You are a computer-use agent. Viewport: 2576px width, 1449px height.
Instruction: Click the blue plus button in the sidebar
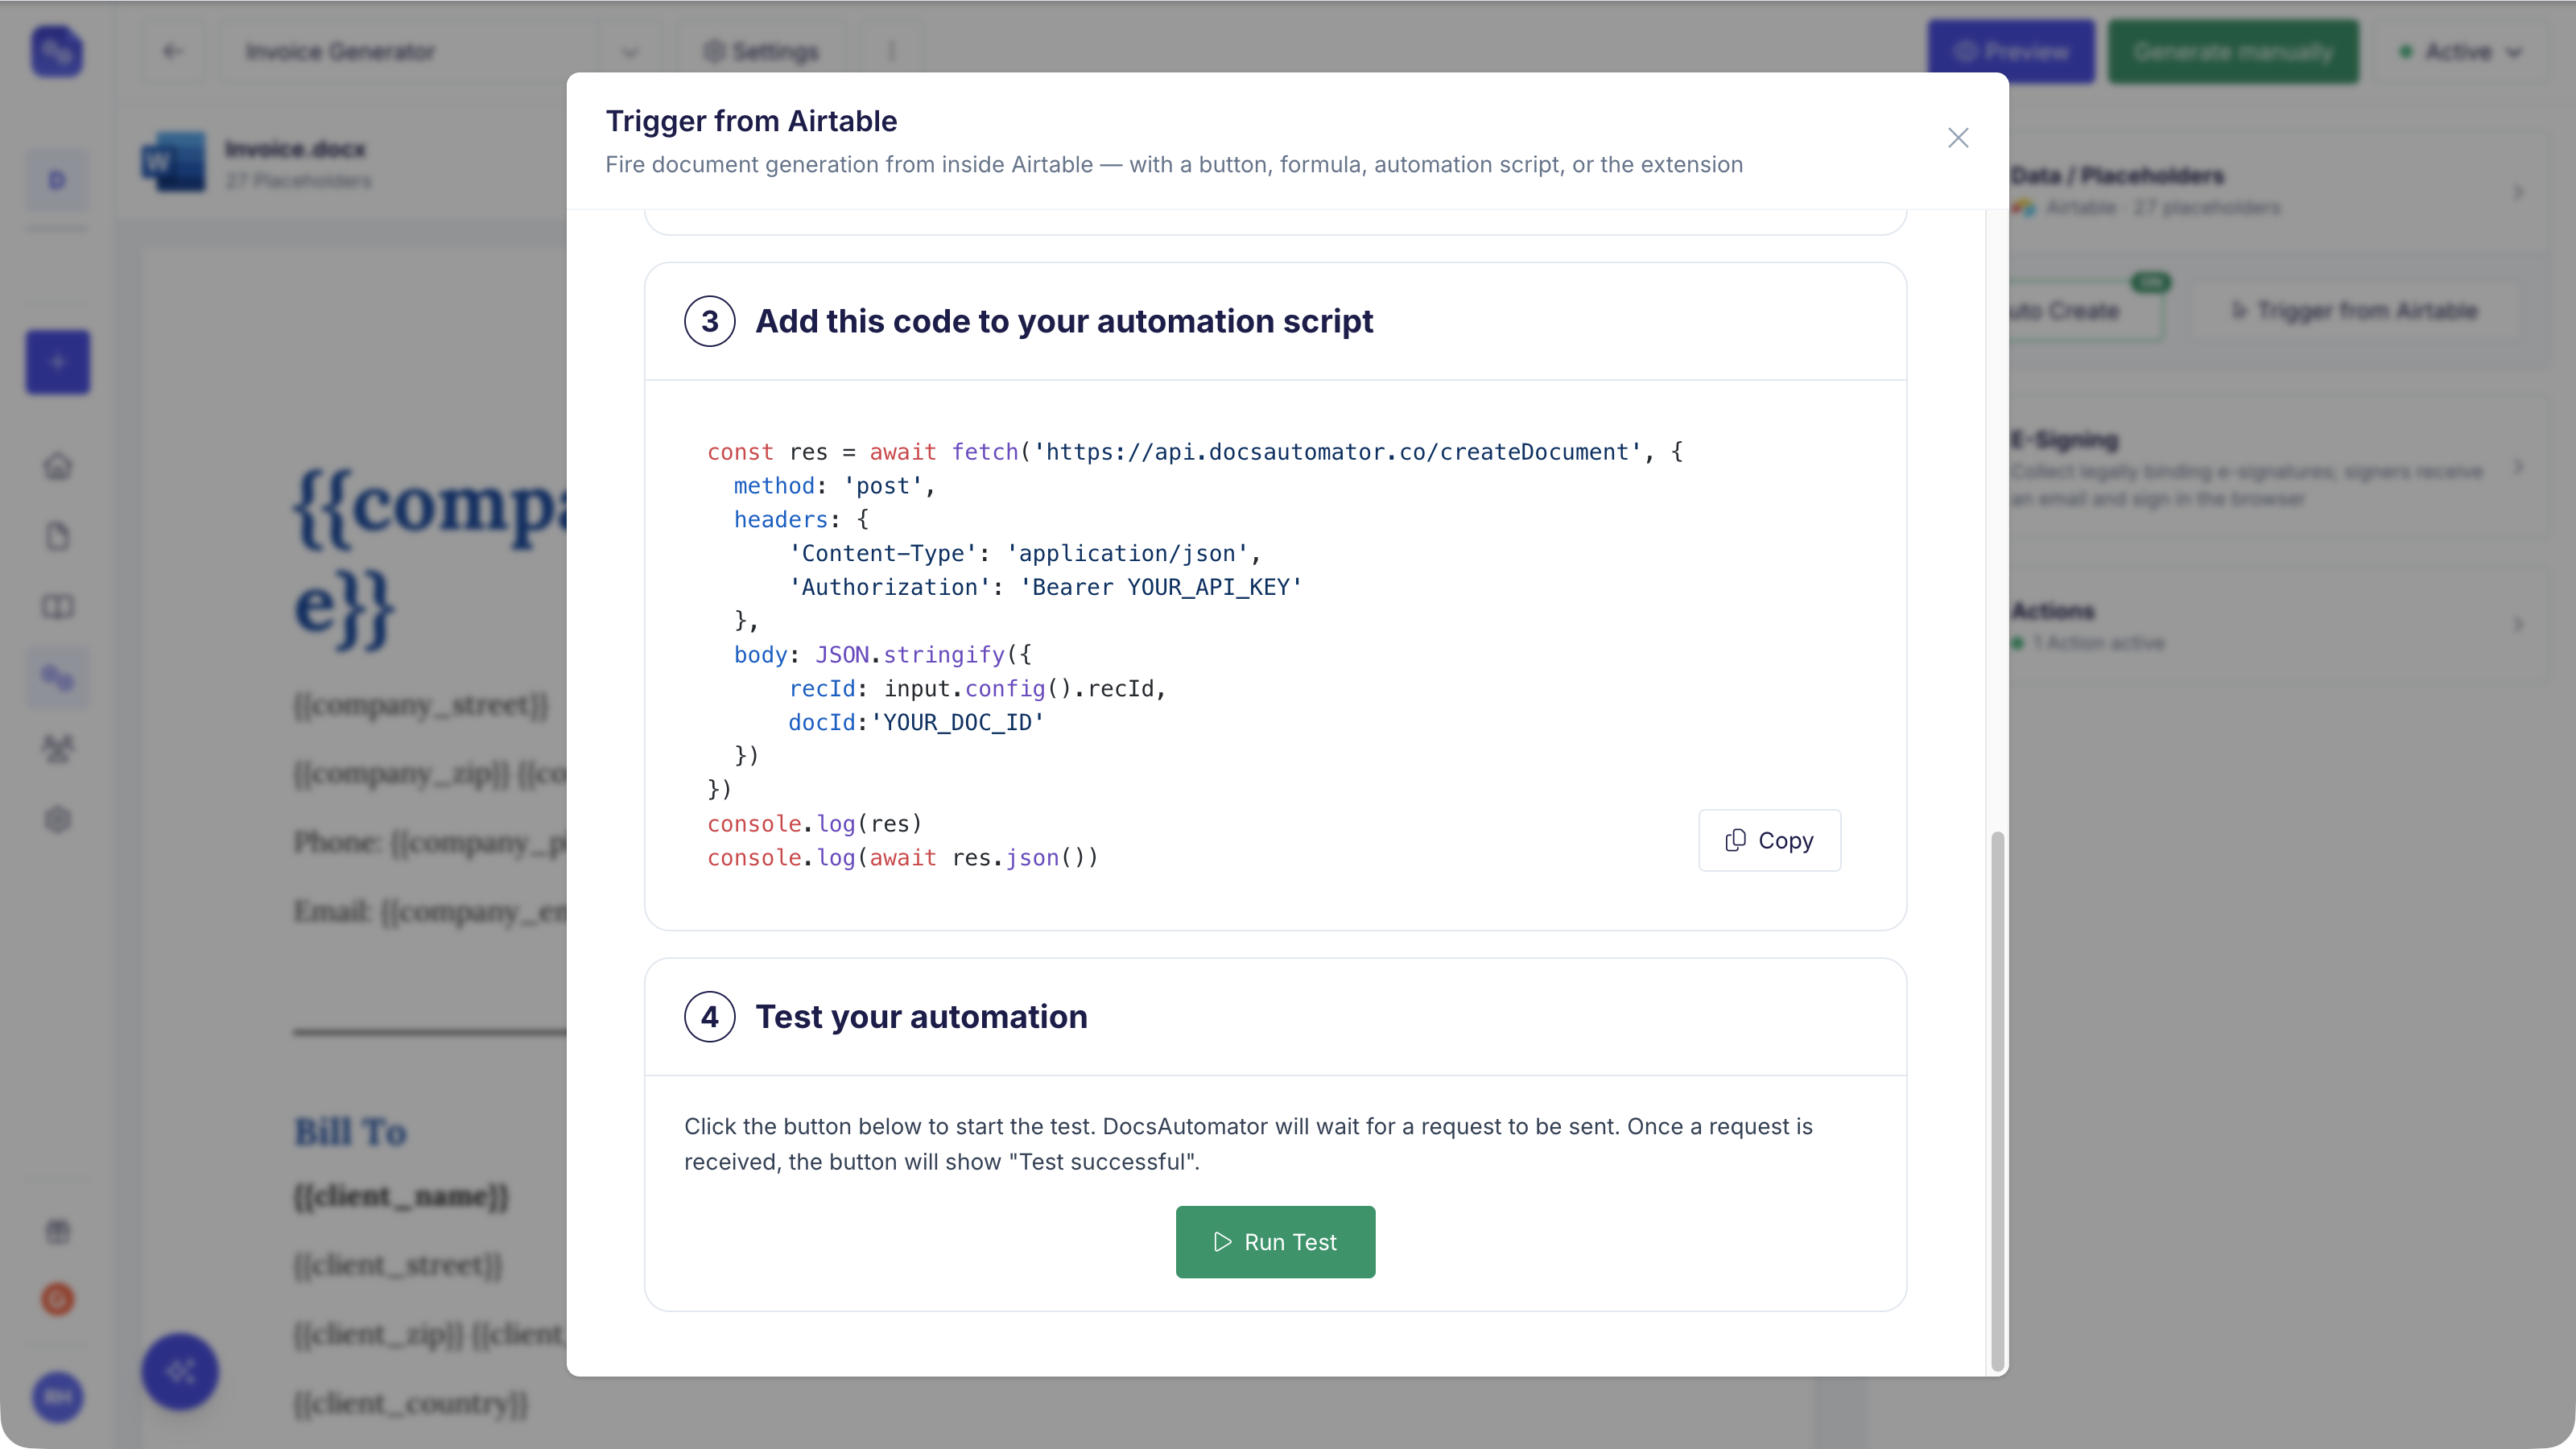point(57,362)
